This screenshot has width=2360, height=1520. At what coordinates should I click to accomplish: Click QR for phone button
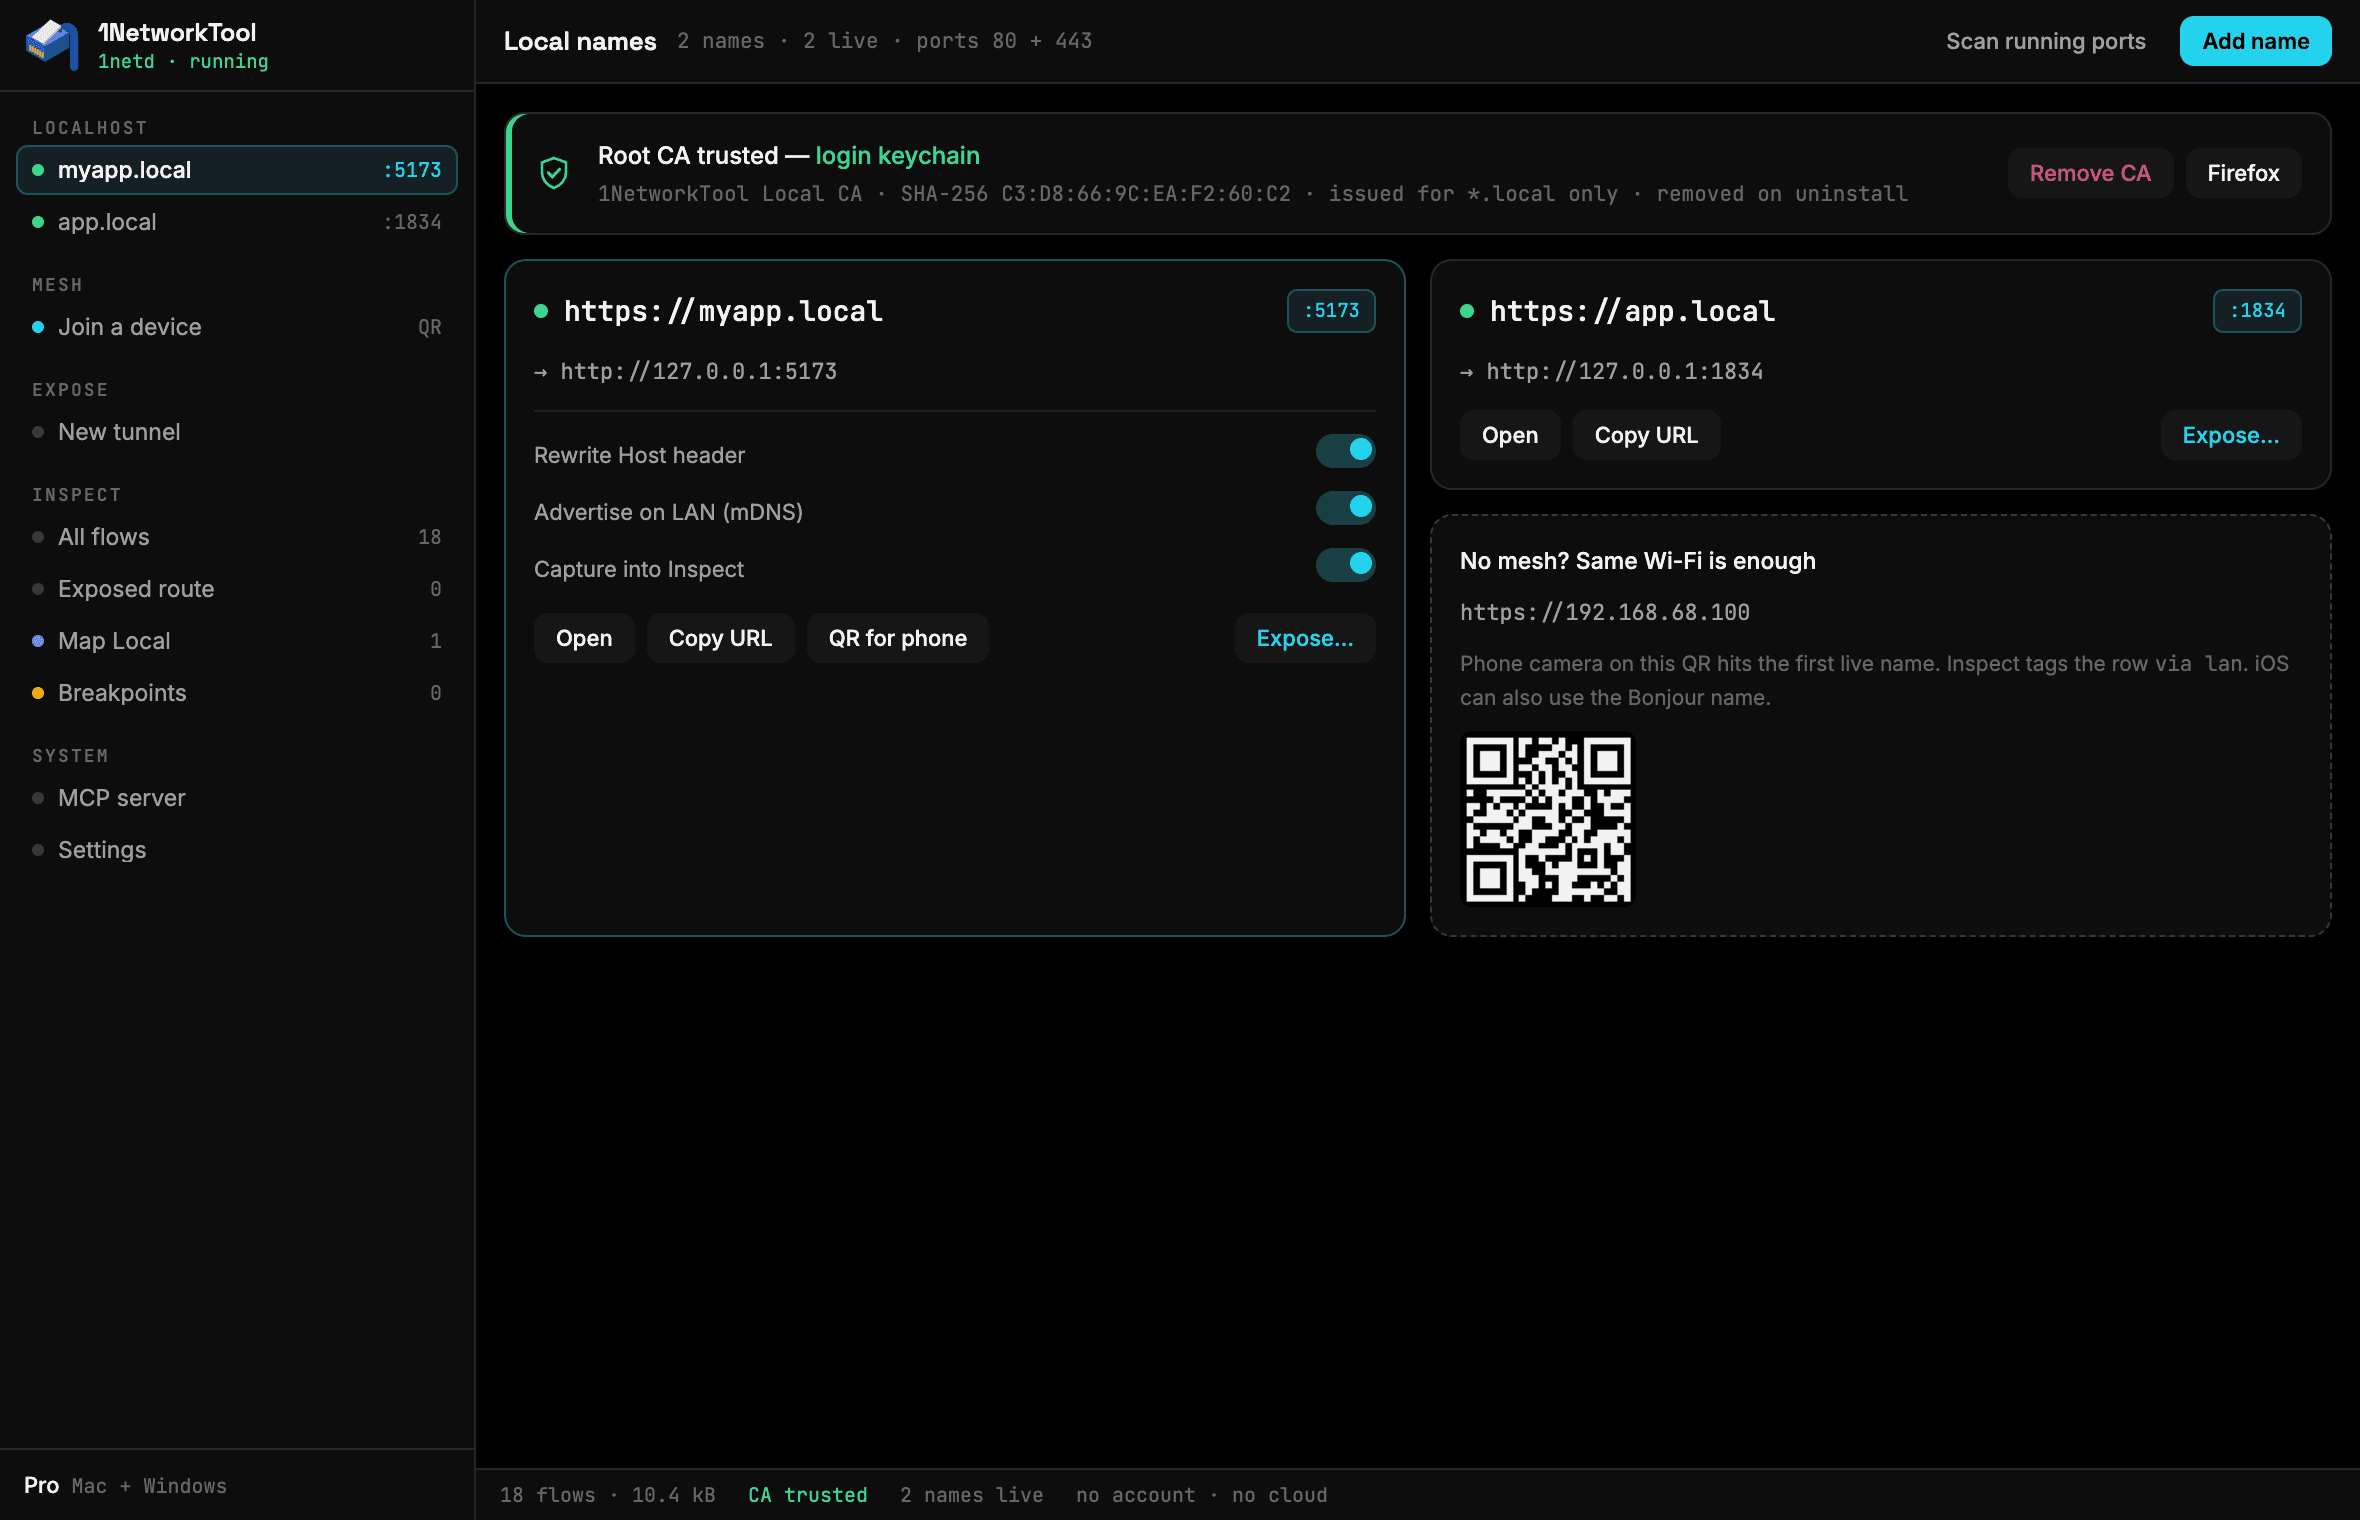pyautogui.click(x=897, y=638)
